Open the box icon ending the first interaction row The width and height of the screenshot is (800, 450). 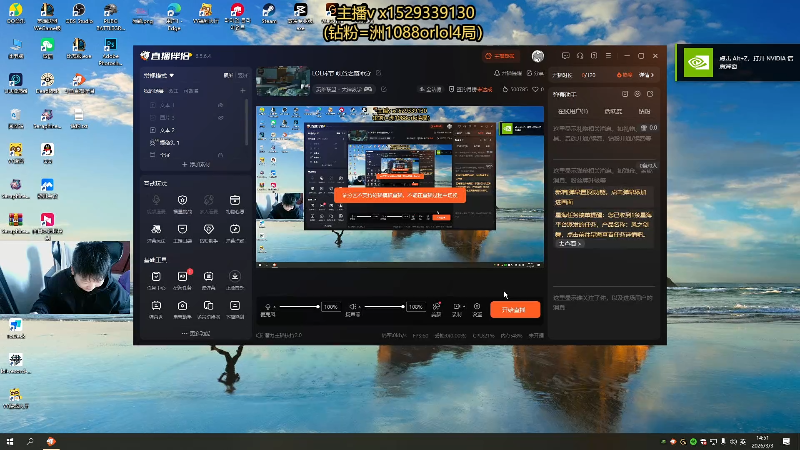click(235, 200)
